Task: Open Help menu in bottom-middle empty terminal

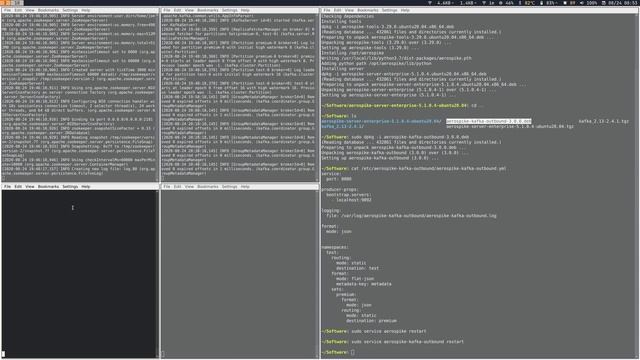Action: 245,187
